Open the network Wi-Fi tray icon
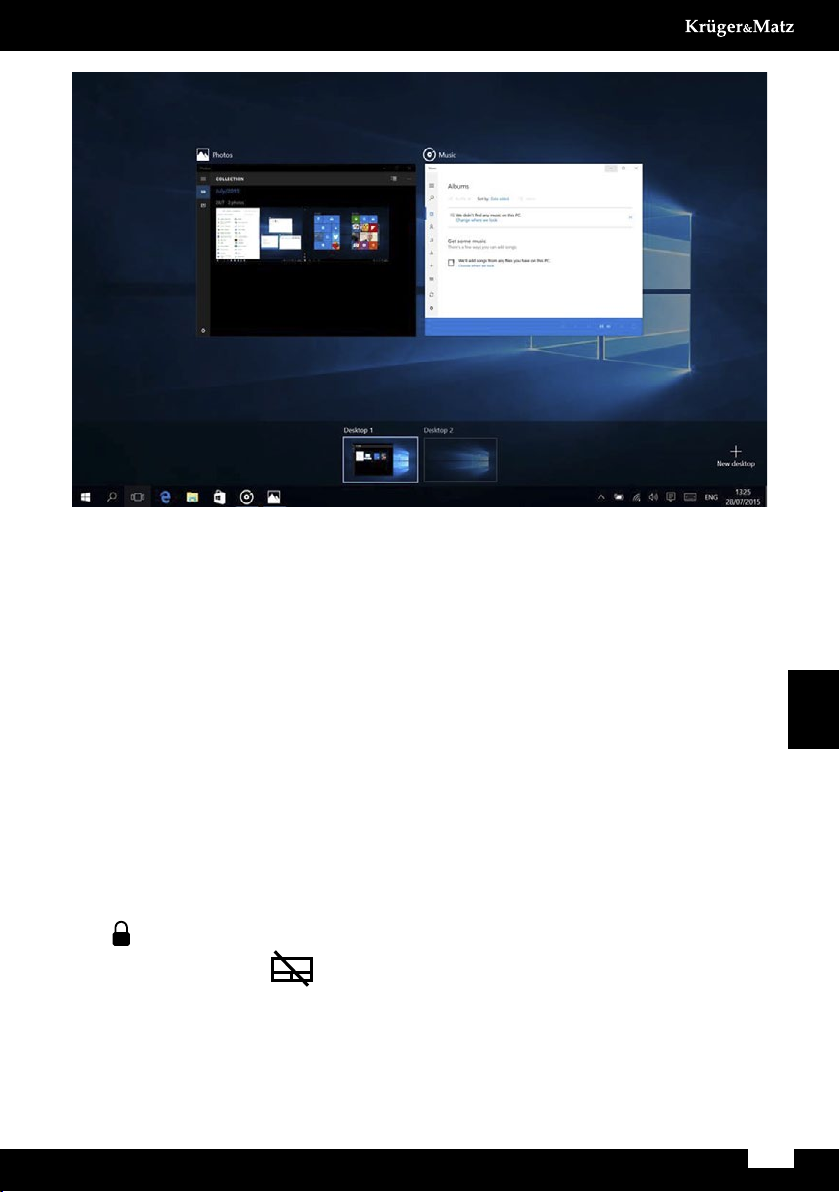 point(636,497)
